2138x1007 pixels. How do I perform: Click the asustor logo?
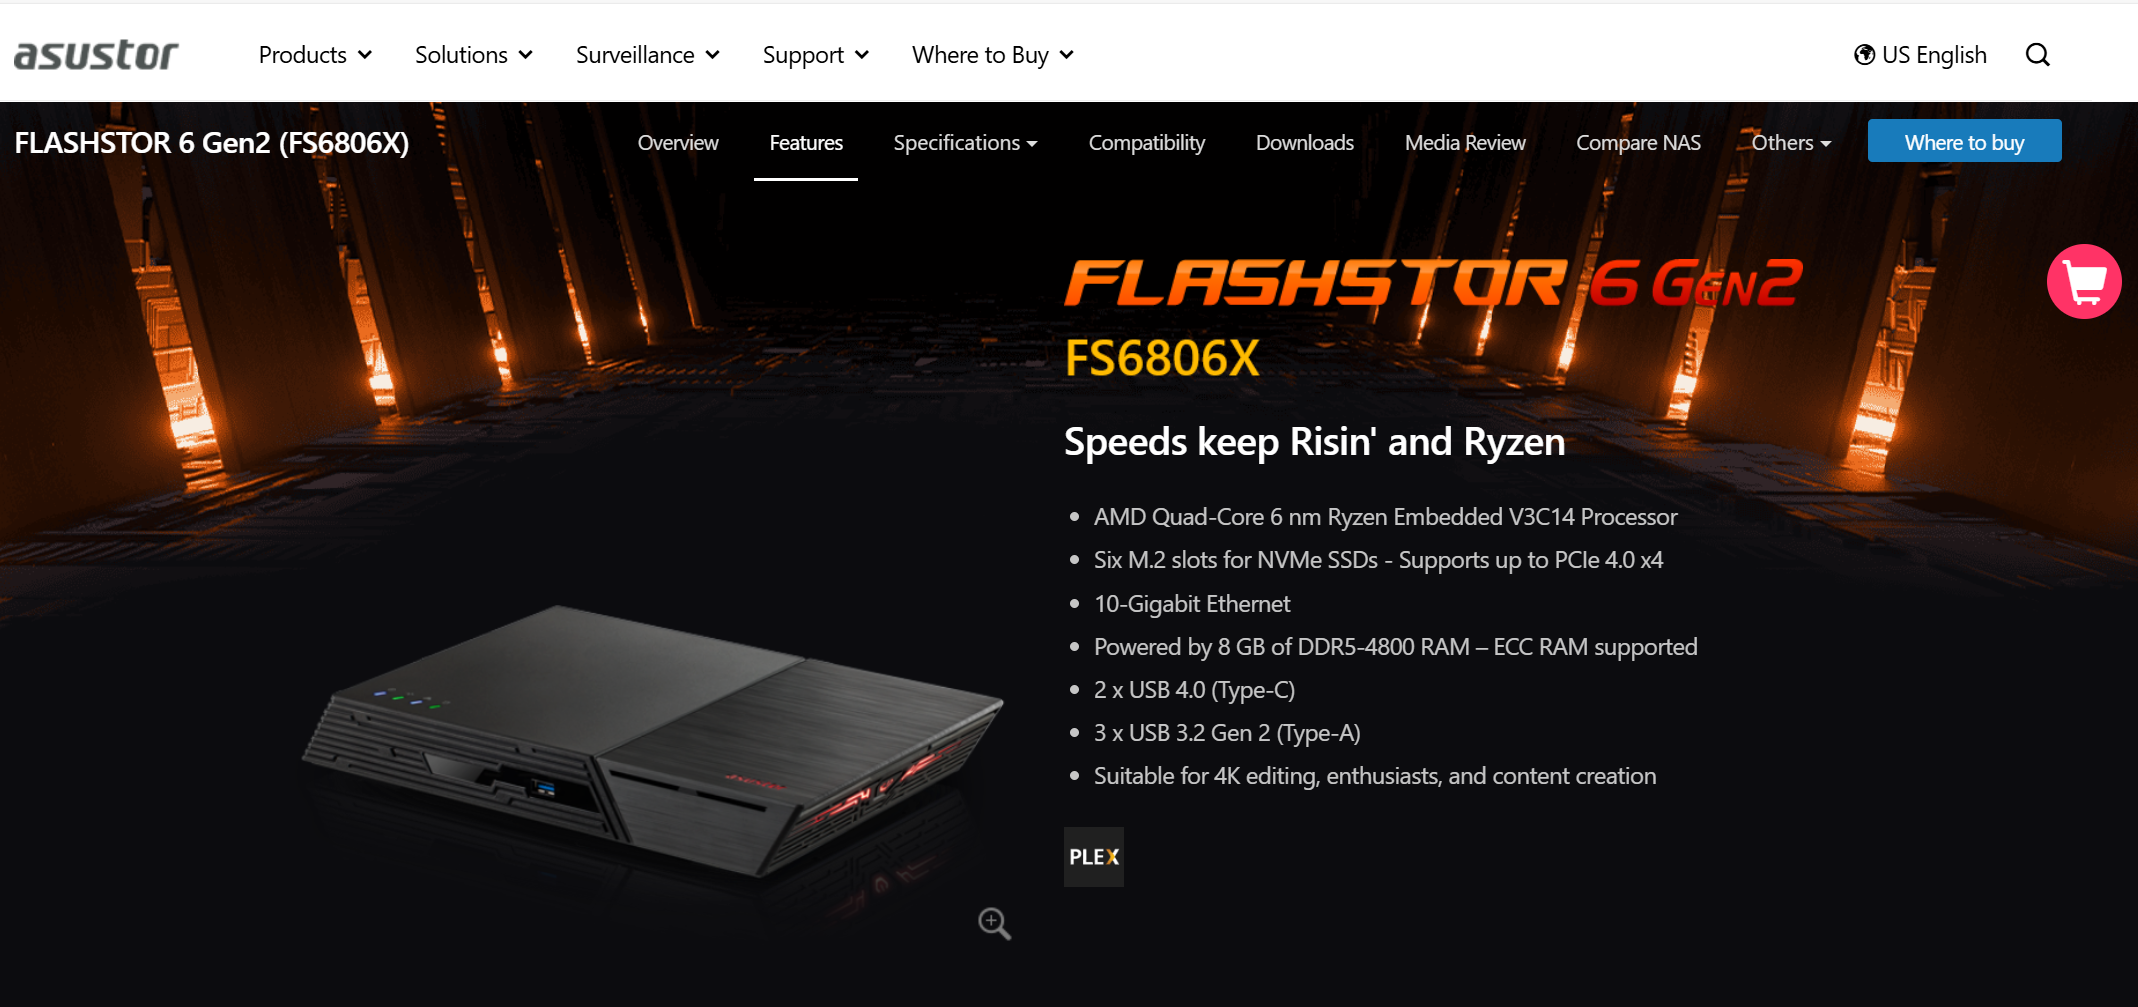(x=96, y=55)
